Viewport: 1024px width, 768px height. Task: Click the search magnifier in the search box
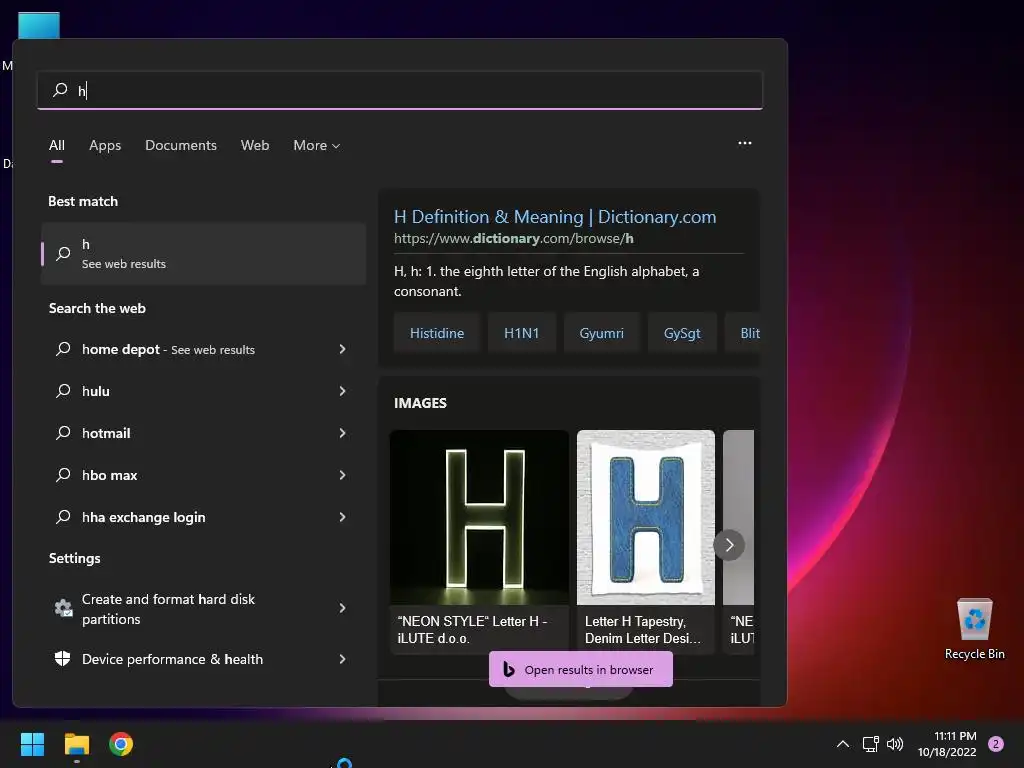[x=60, y=89]
